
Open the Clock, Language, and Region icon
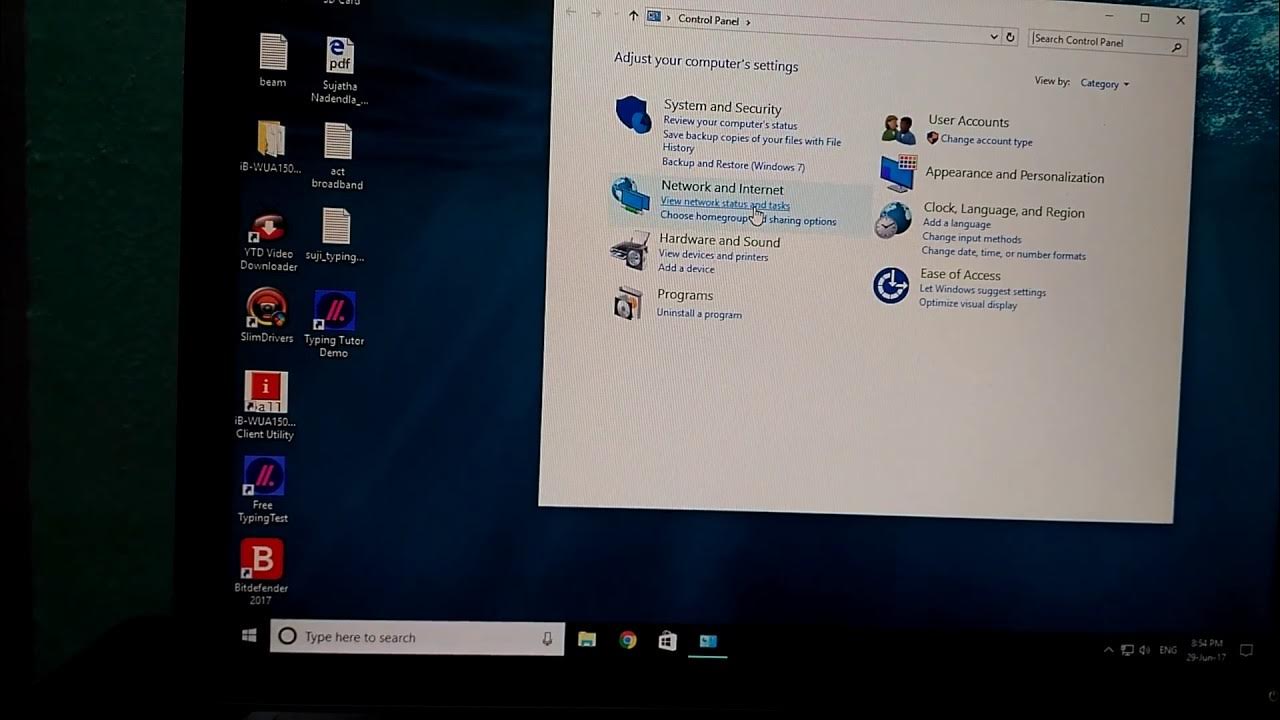point(892,220)
